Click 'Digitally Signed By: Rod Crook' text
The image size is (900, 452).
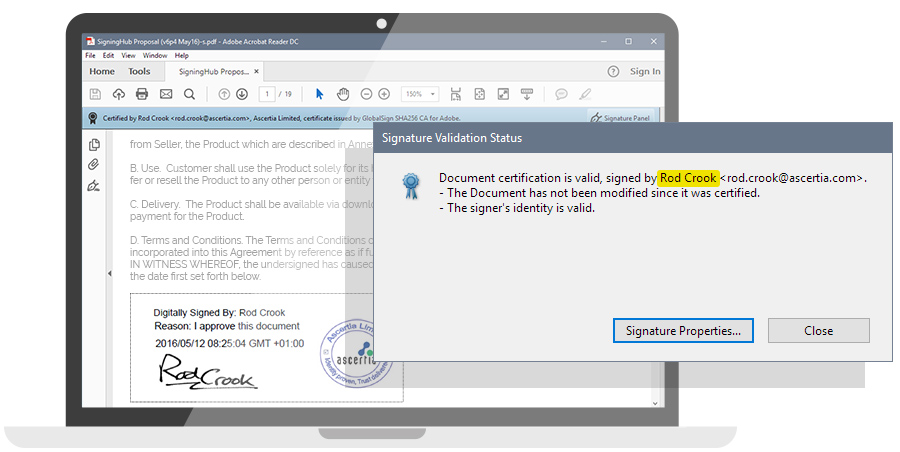[x=219, y=312]
